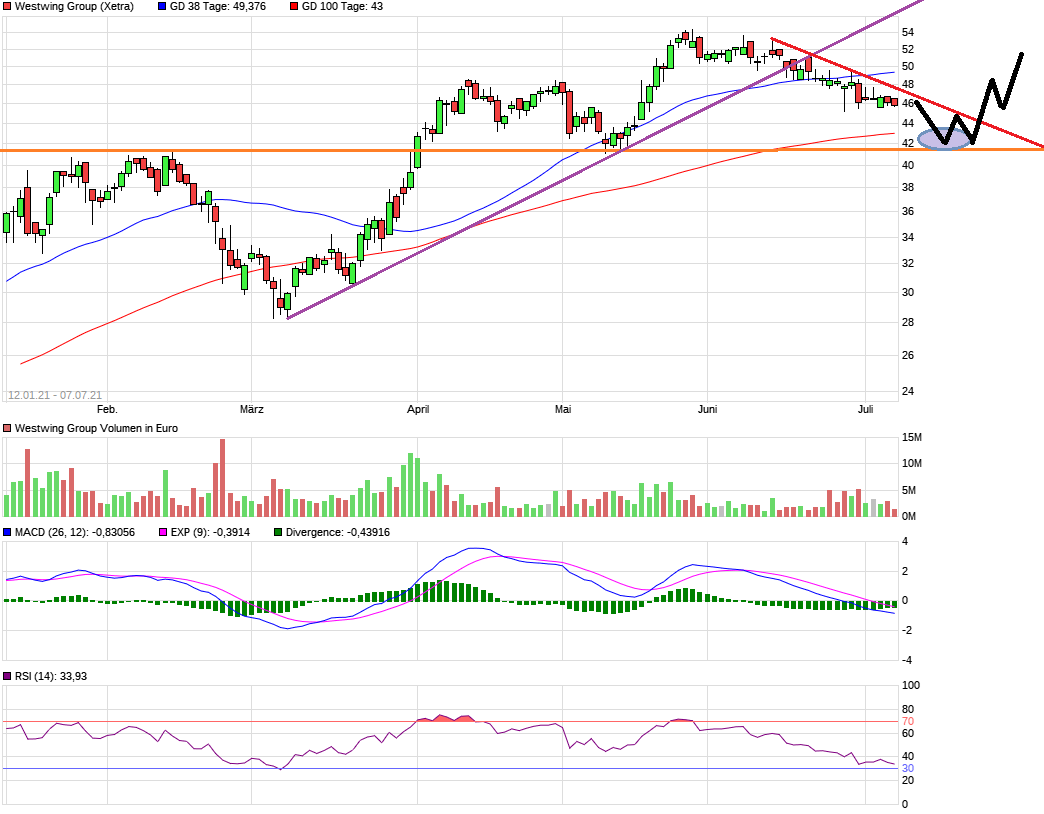This screenshot has width=1044, height=814.
Task: Click the red Westwing Group legend swatch
Action: point(7,7)
